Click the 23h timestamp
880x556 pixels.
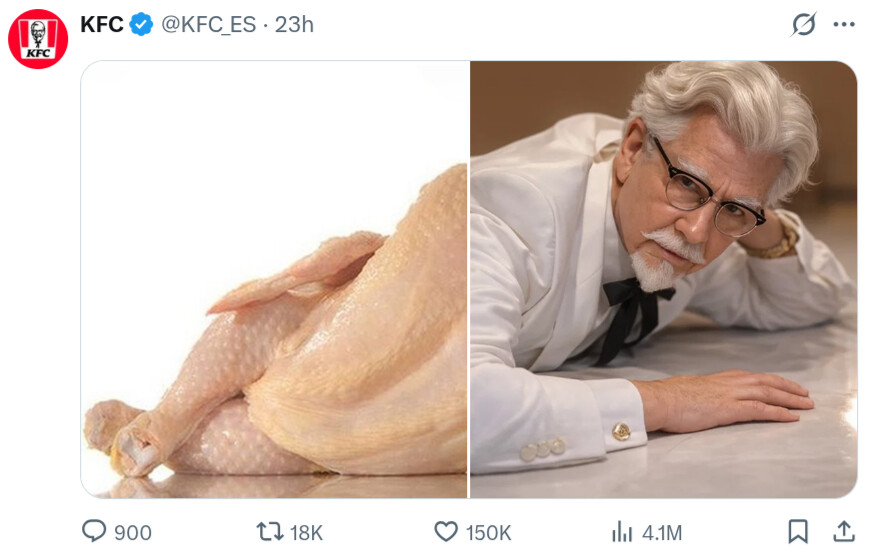pyautogui.click(x=294, y=25)
